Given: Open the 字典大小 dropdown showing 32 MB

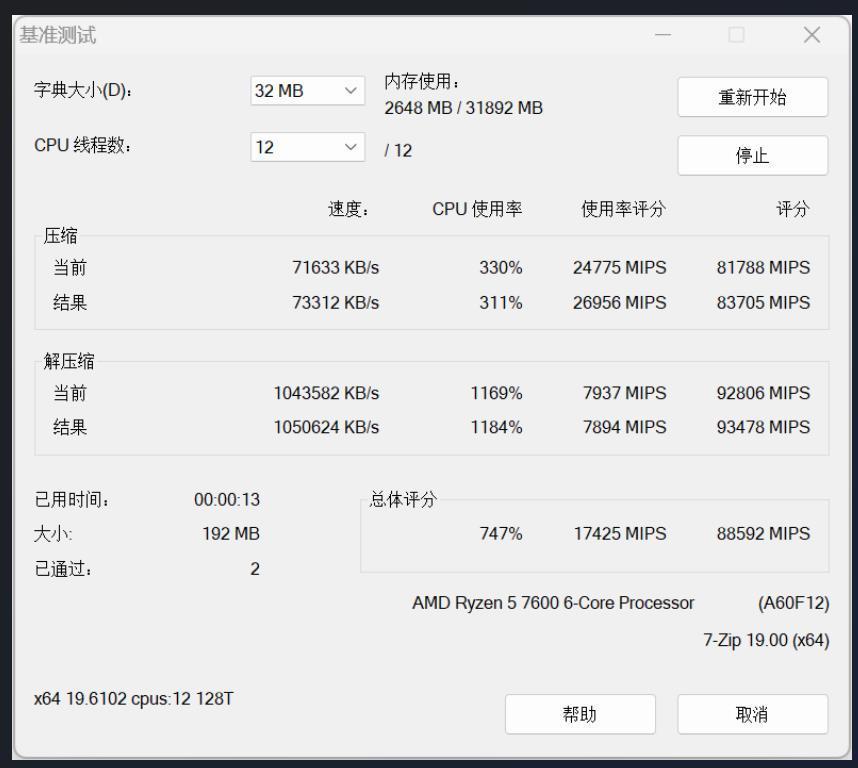Looking at the screenshot, I should (x=308, y=91).
